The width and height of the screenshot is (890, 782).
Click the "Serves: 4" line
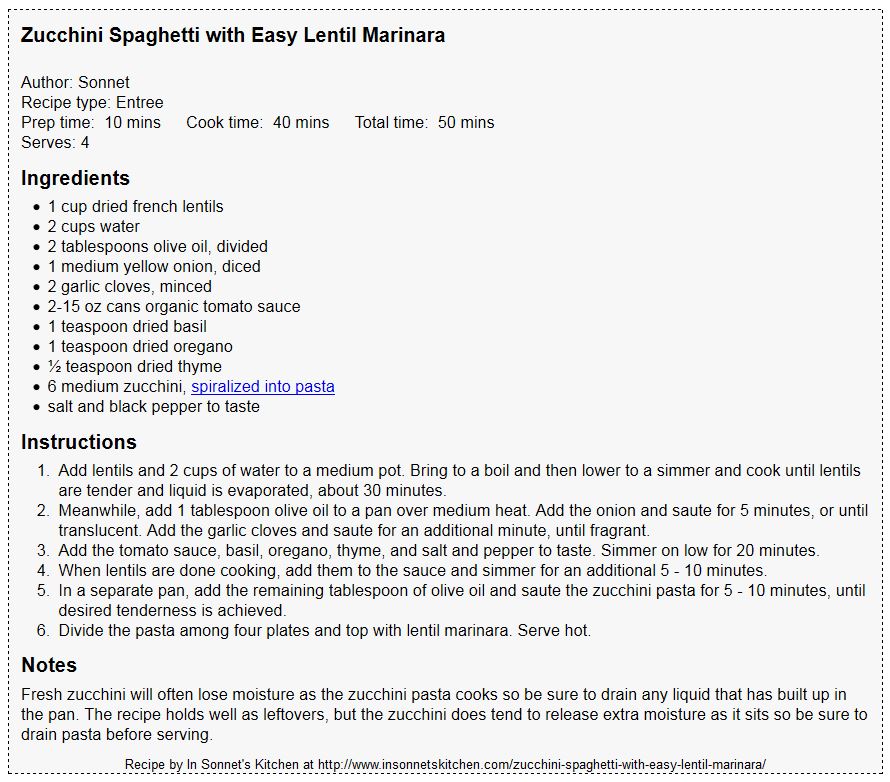[x=55, y=143]
